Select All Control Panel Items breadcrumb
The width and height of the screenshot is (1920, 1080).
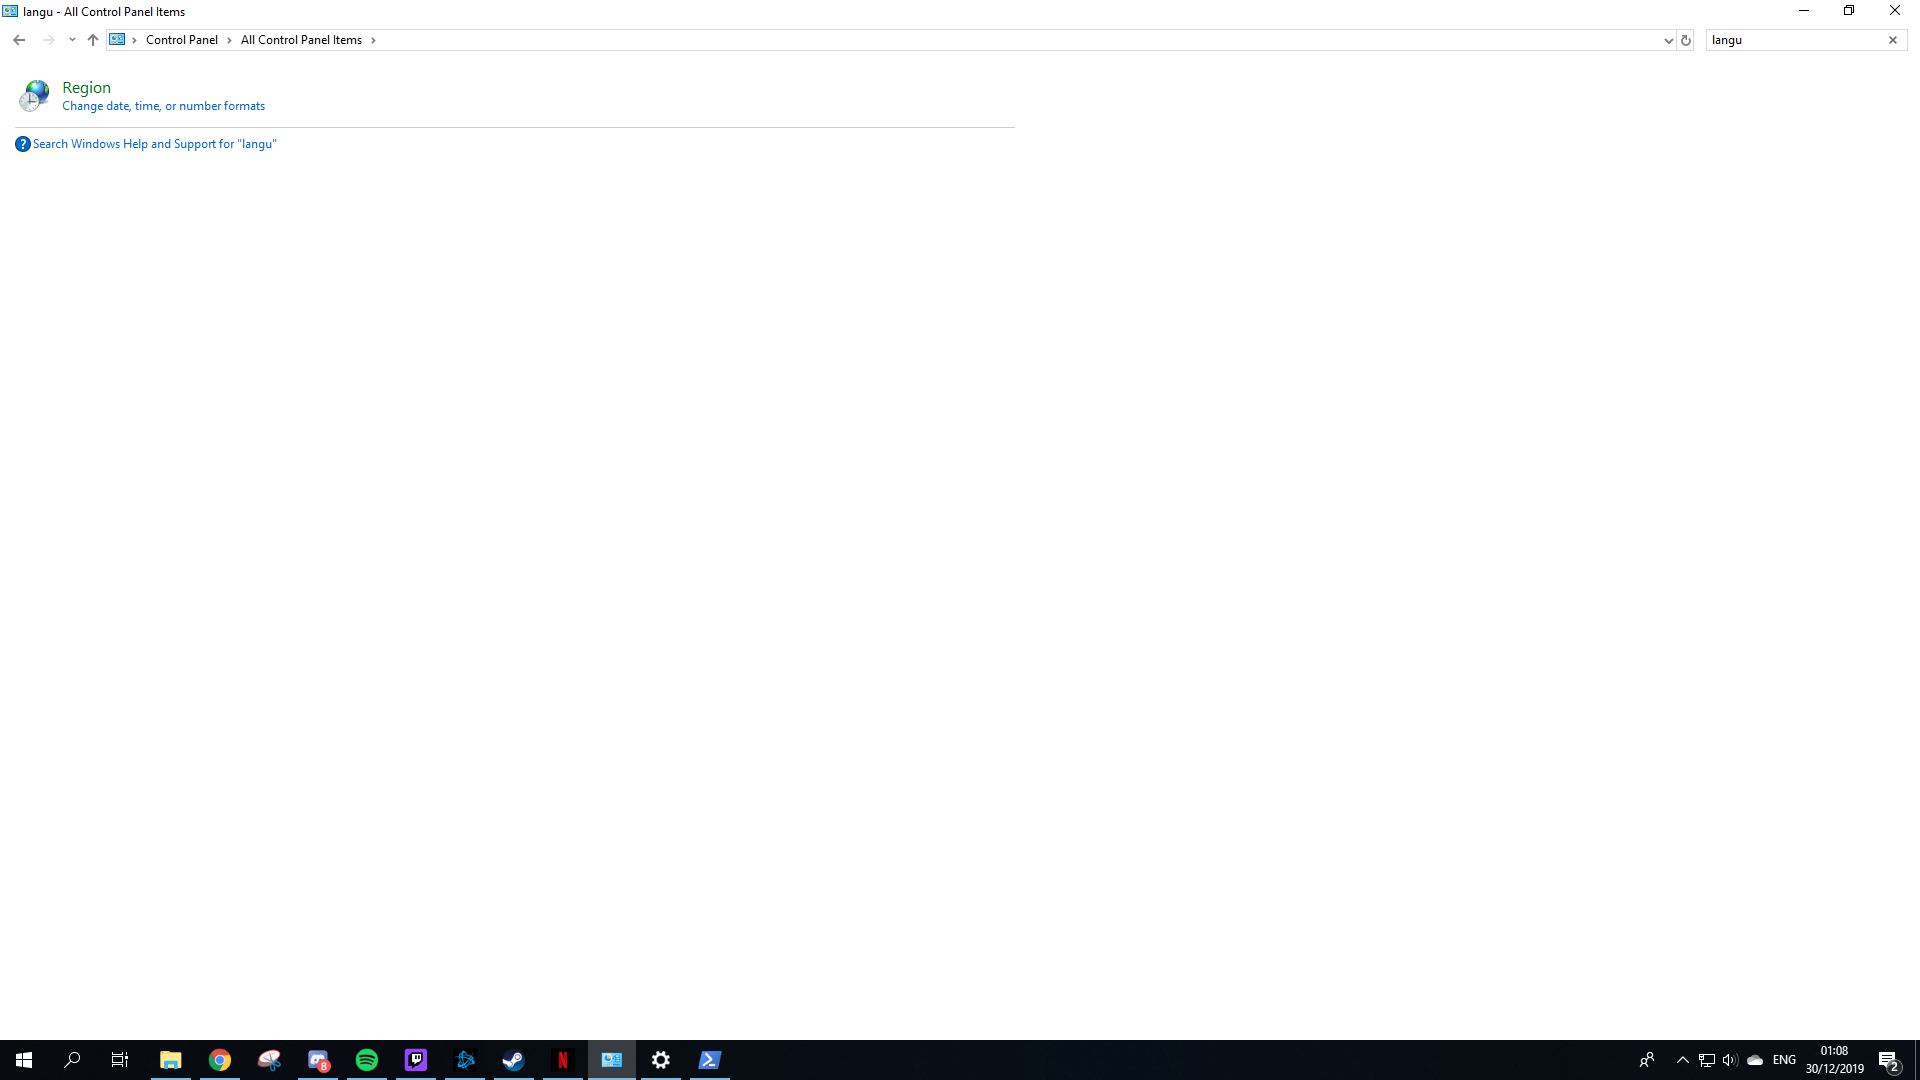(301, 40)
